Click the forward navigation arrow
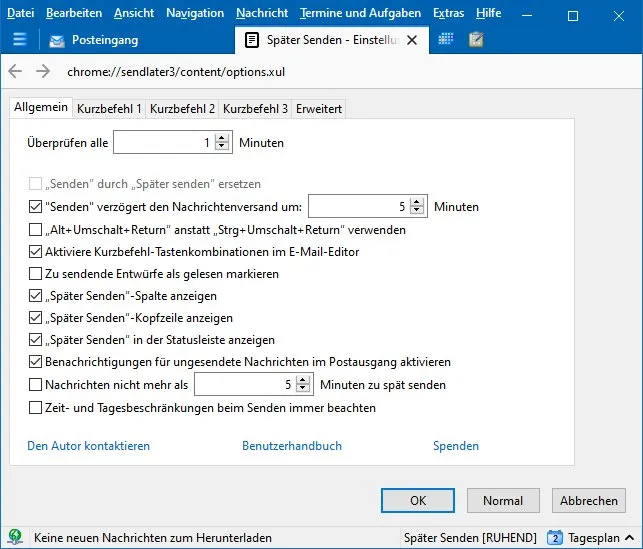 pos(43,71)
